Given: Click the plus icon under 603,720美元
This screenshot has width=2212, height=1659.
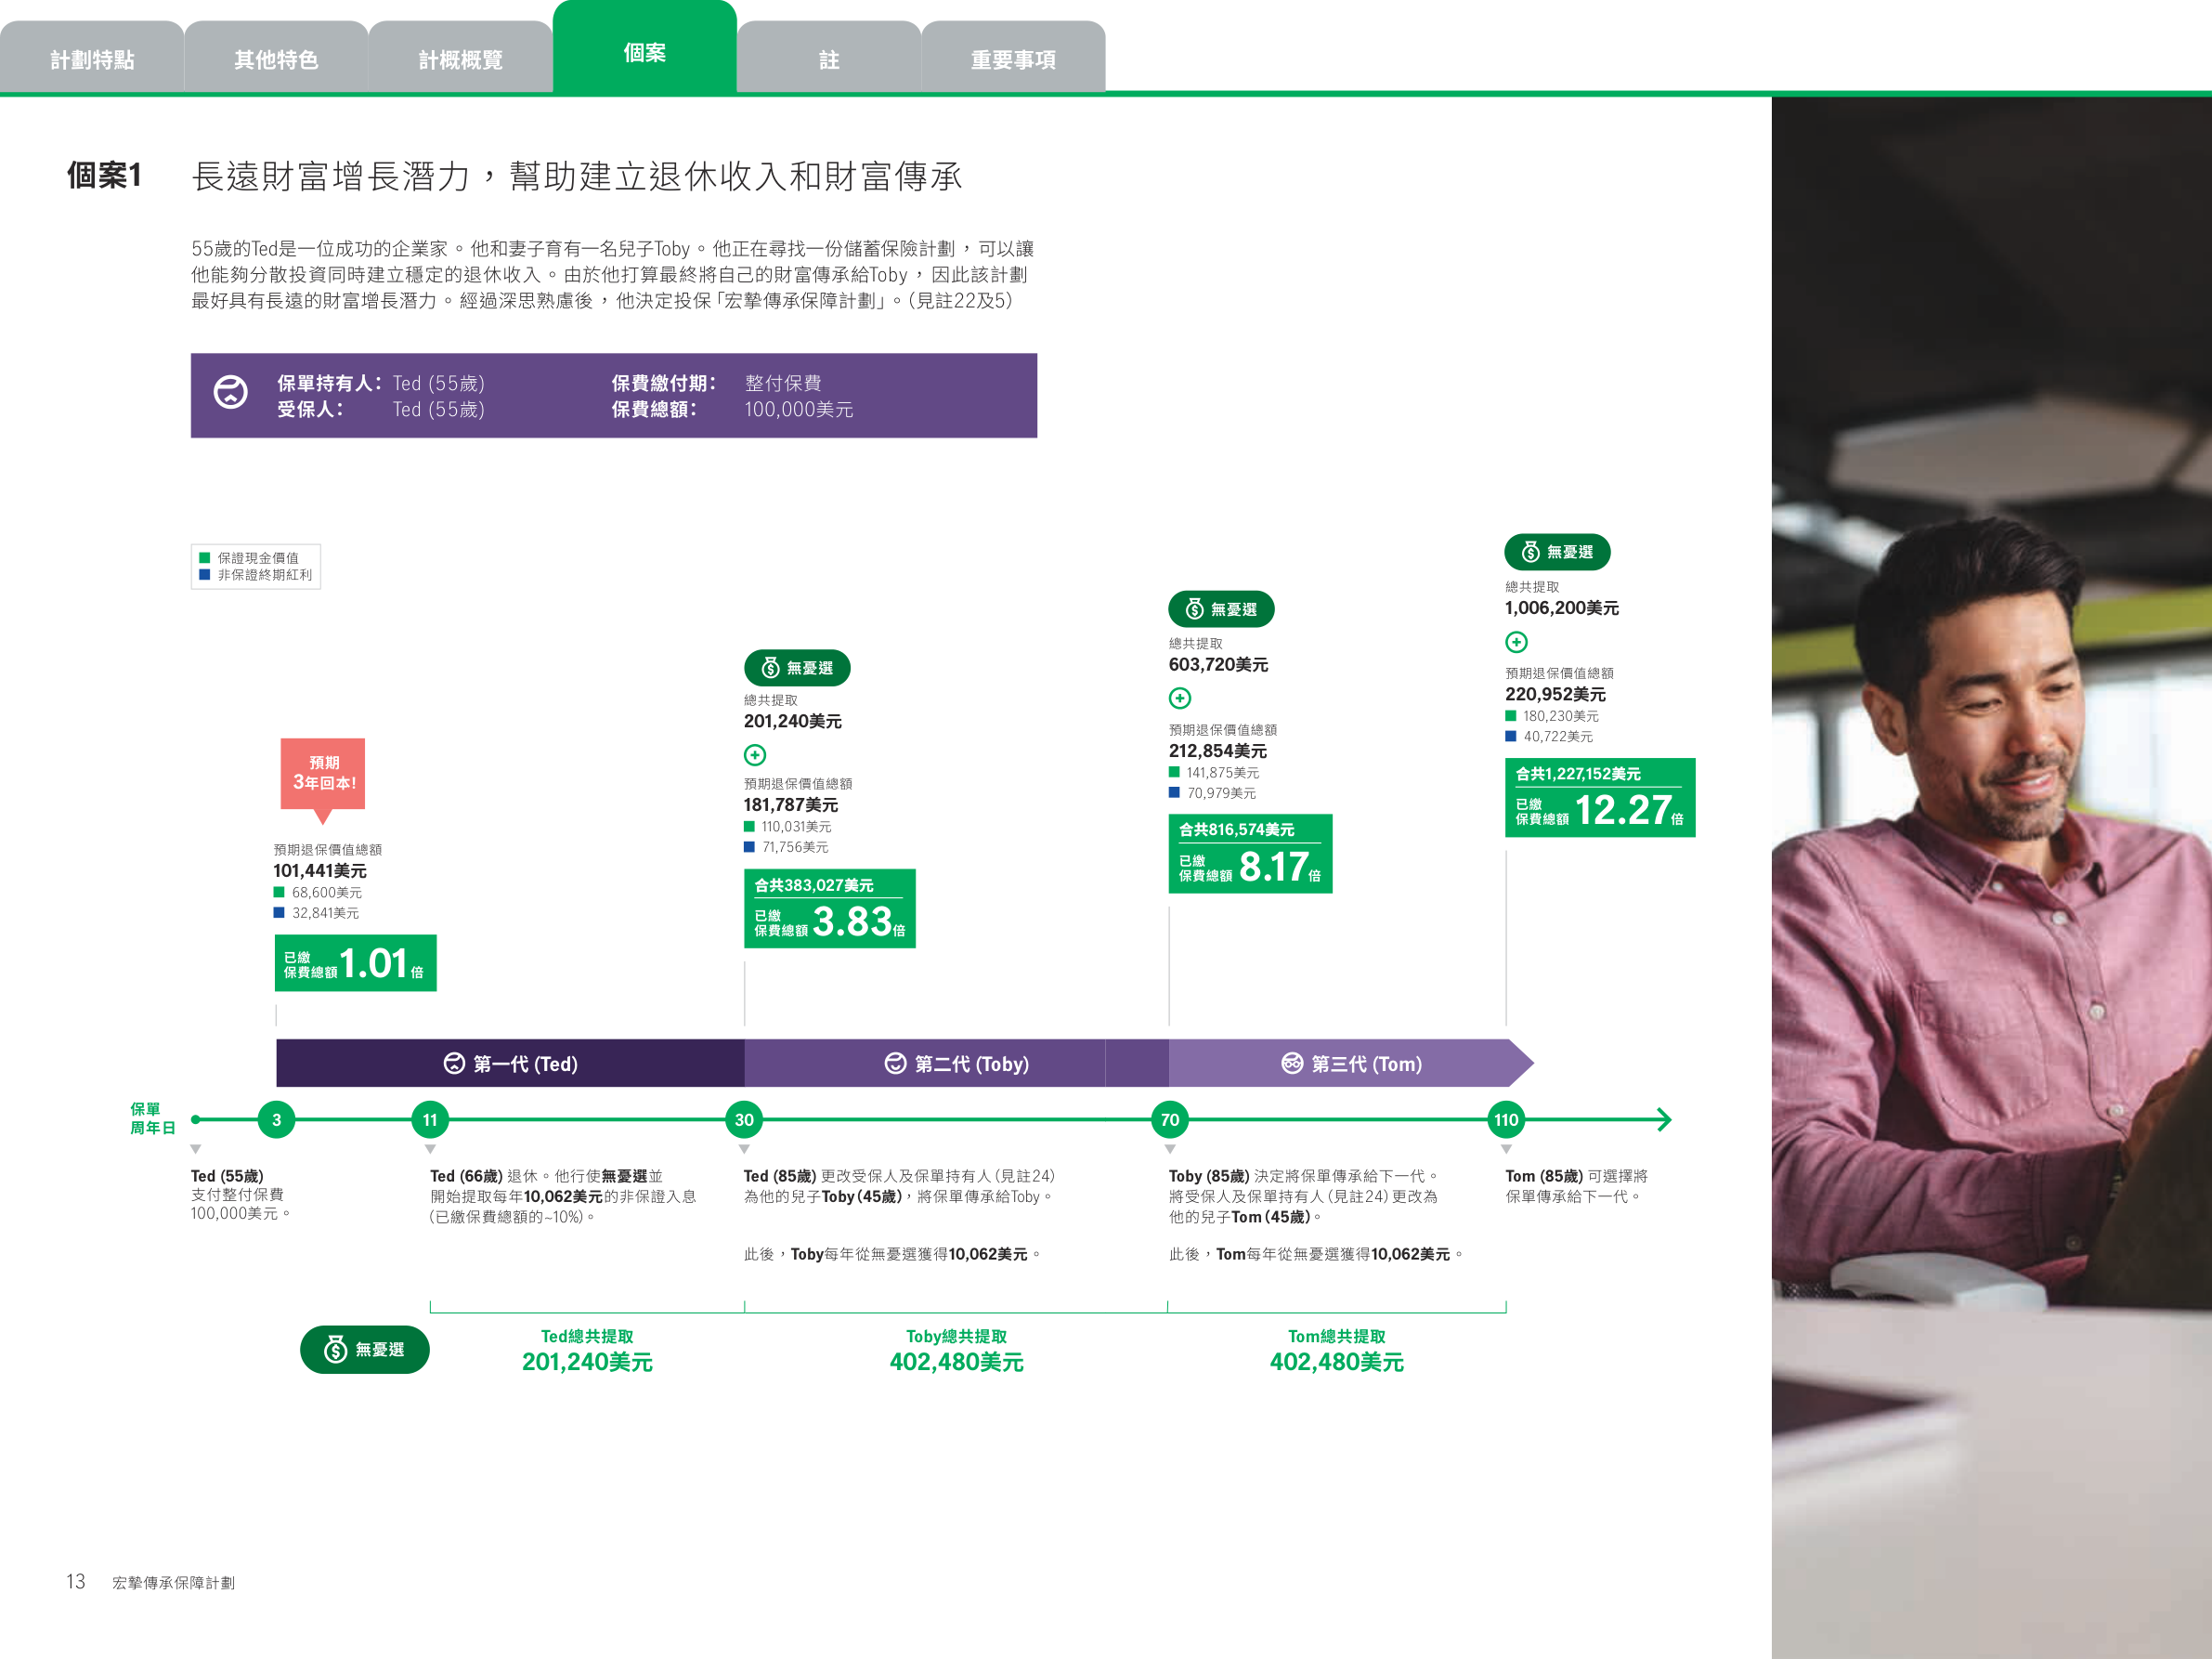Looking at the screenshot, I should (1180, 698).
